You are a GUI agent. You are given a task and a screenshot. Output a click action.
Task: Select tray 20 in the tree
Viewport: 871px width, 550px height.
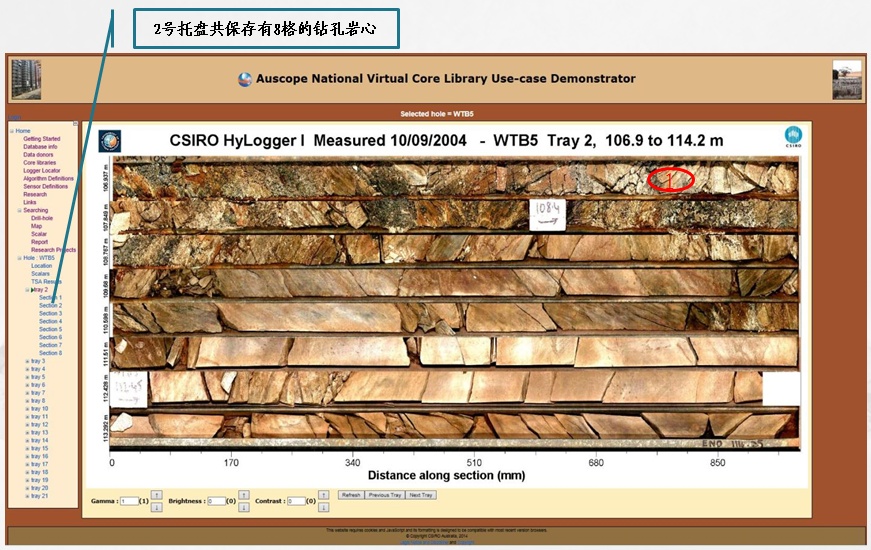pyautogui.click(x=39, y=488)
